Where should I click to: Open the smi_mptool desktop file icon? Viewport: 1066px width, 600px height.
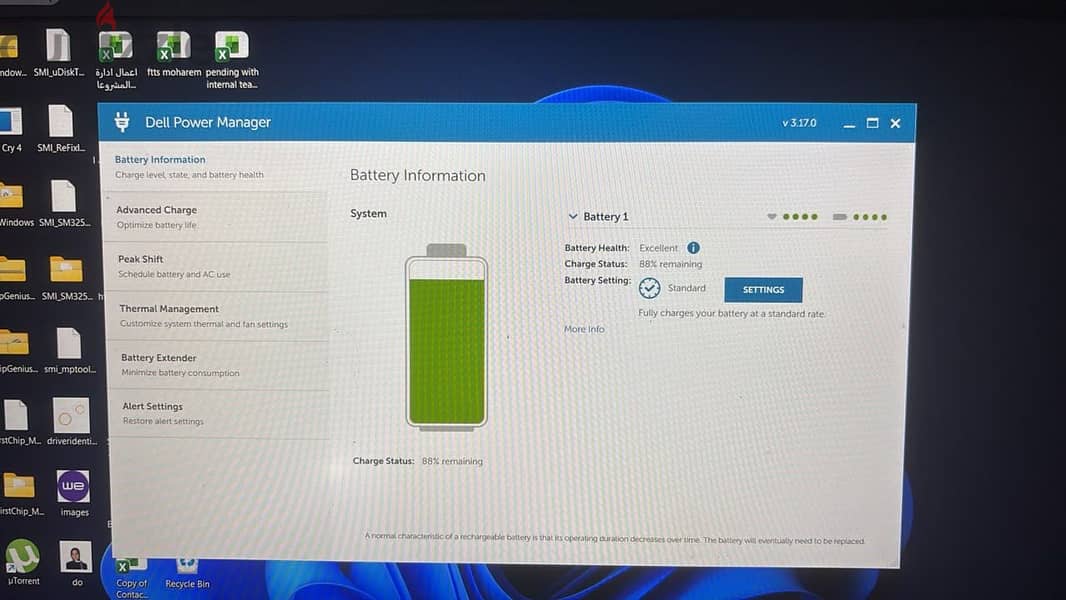[69, 350]
